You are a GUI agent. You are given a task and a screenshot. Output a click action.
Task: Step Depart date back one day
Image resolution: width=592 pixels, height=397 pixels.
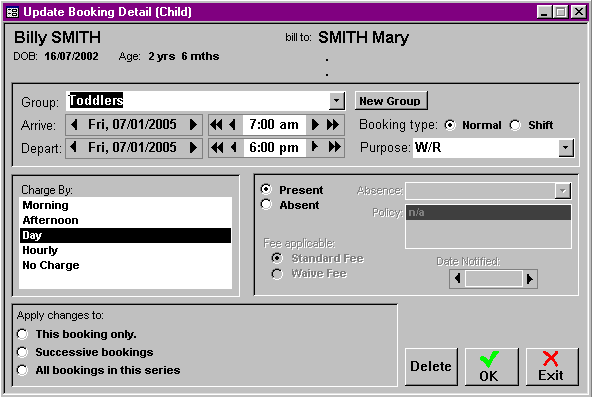[74, 148]
